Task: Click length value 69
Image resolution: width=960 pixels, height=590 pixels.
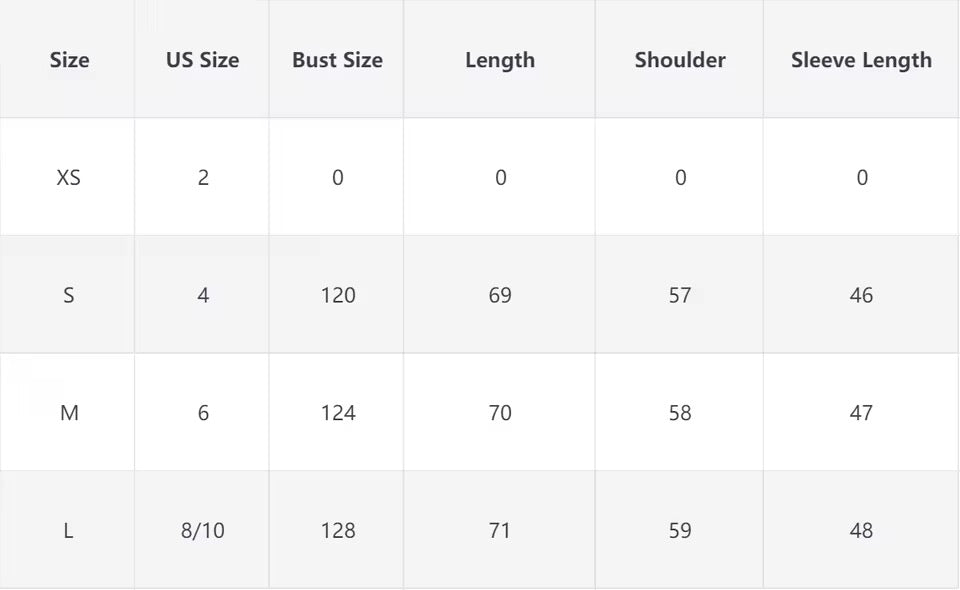Action: coord(500,295)
